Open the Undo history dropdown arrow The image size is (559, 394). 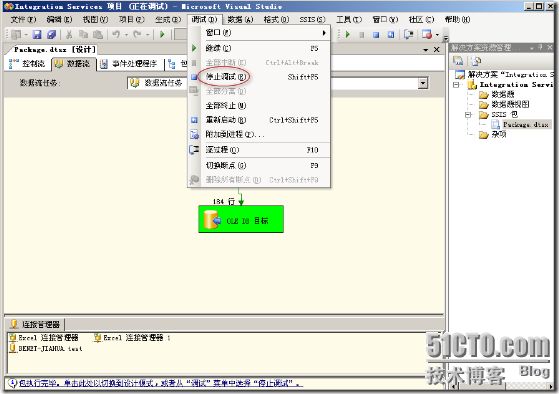click(x=127, y=35)
